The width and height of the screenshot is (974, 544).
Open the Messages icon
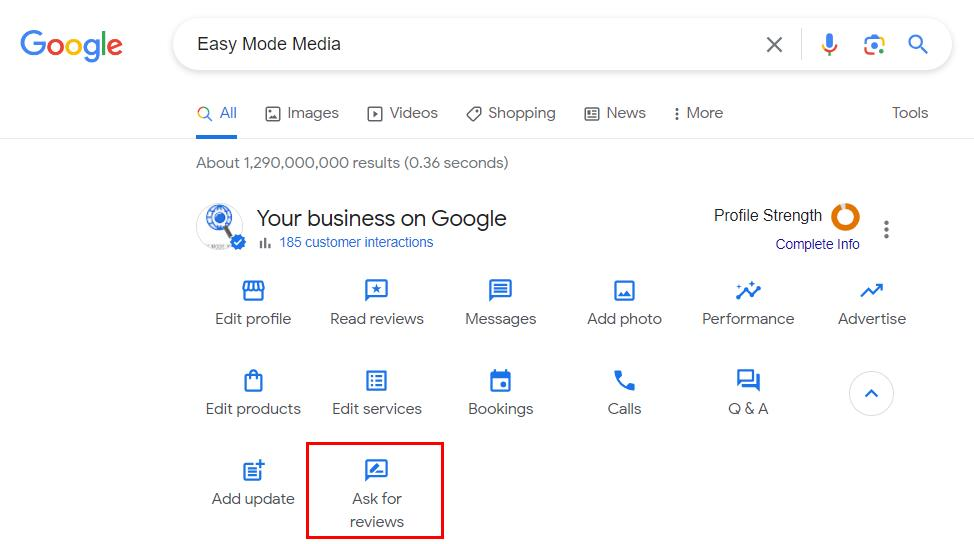tap(500, 290)
